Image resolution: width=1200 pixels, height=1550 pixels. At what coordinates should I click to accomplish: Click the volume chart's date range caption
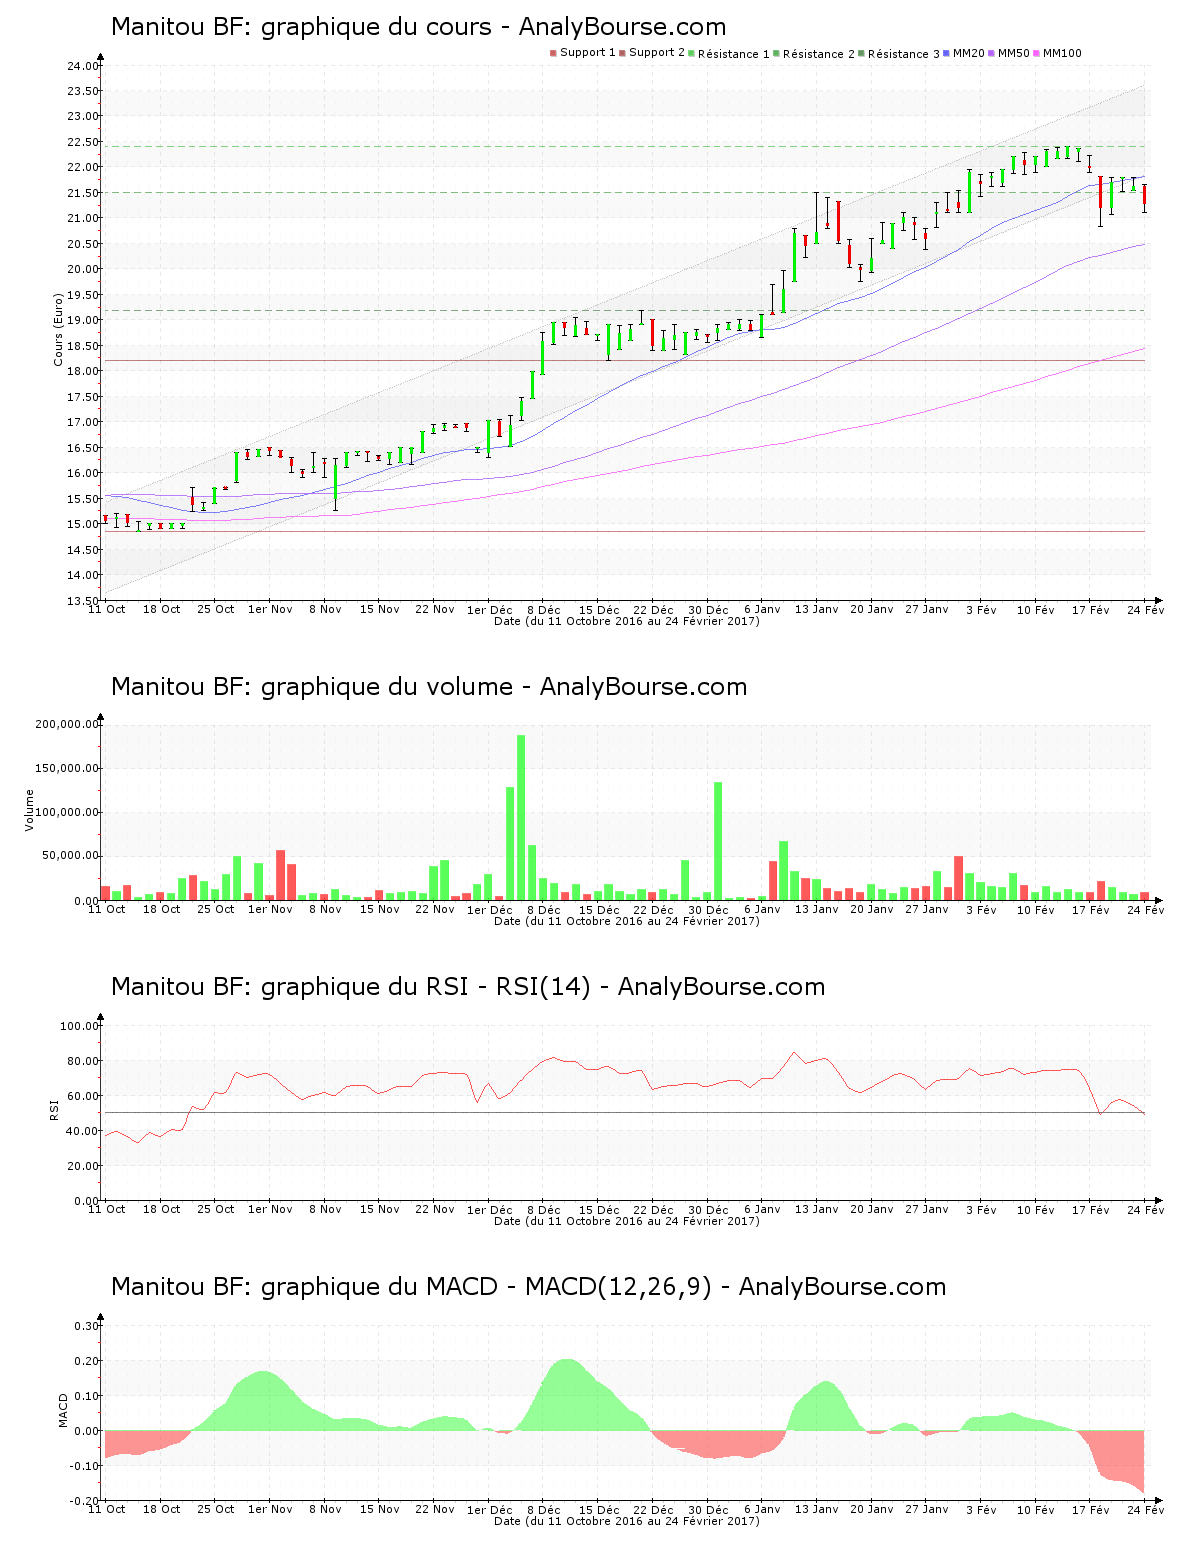(627, 921)
